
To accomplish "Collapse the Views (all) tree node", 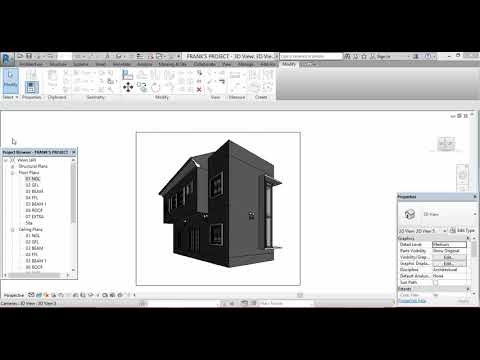I will click(6, 160).
